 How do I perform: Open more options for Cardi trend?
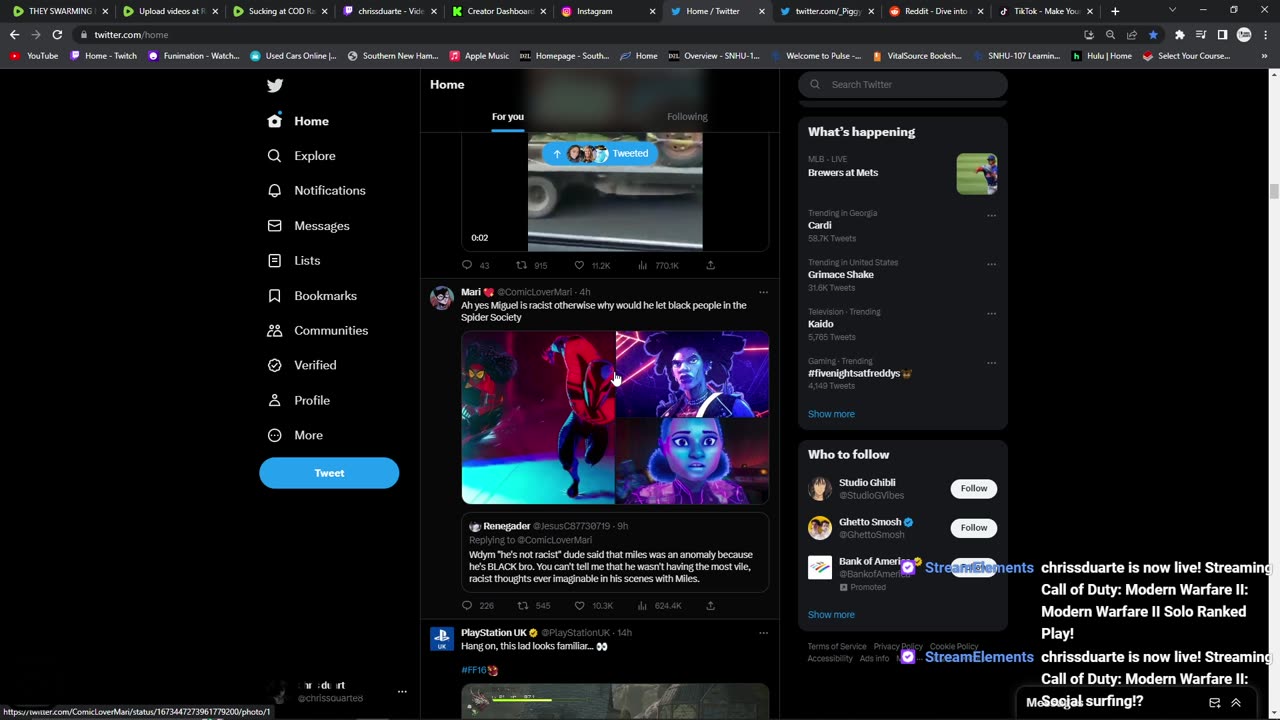click(x=992, y=215)
